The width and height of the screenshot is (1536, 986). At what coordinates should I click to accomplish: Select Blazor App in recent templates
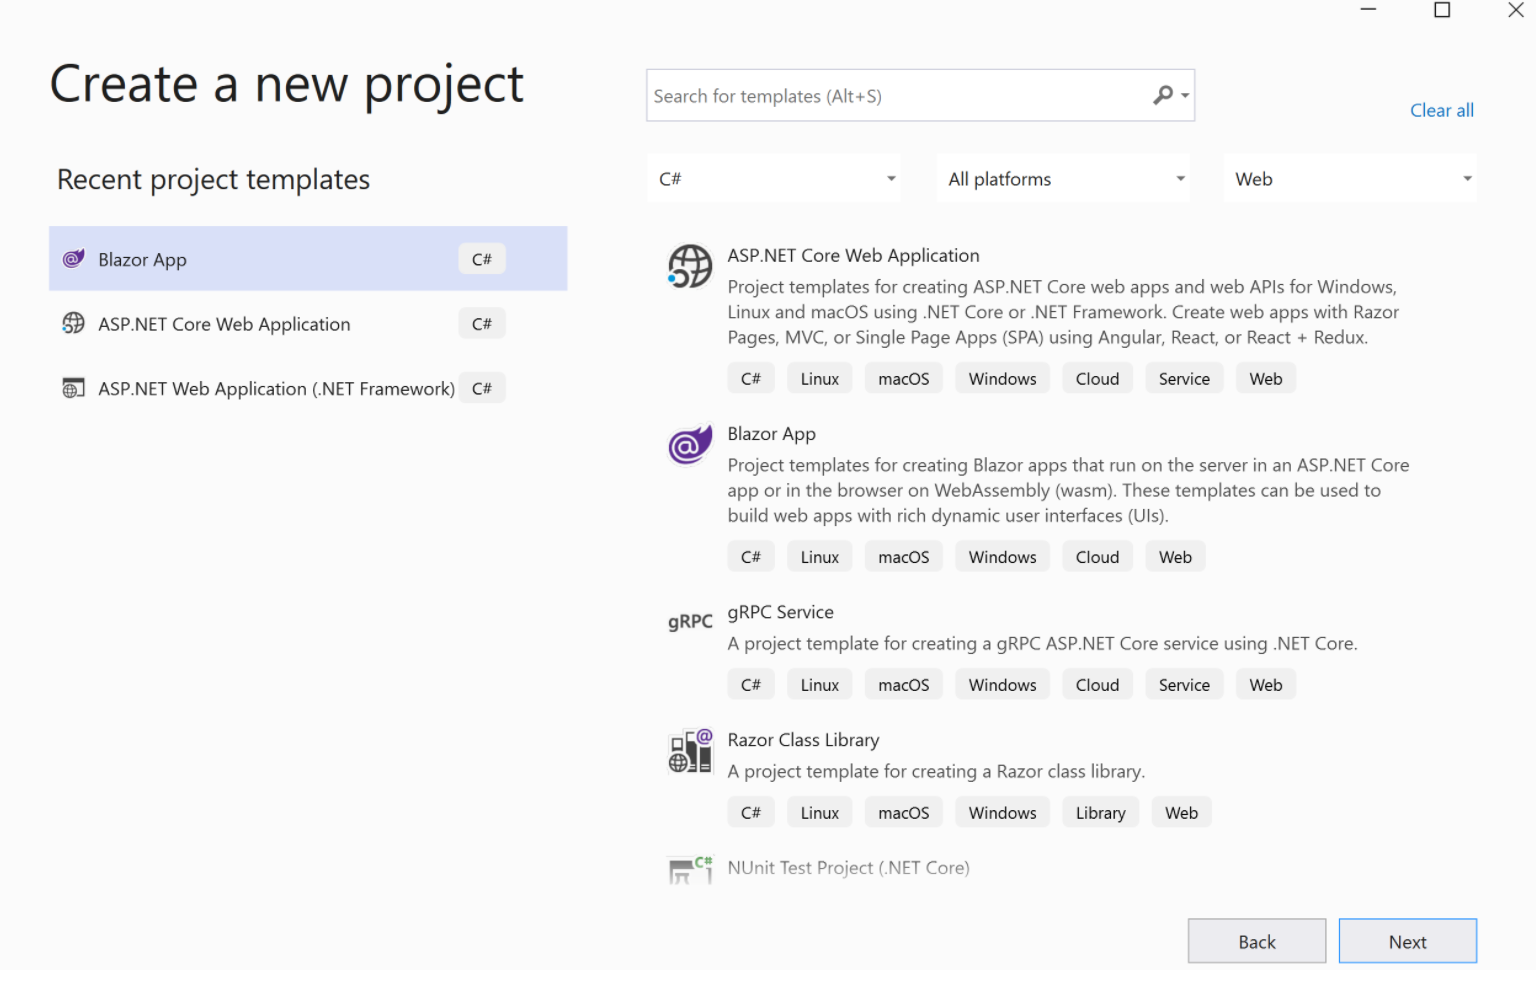click(308, 259)
